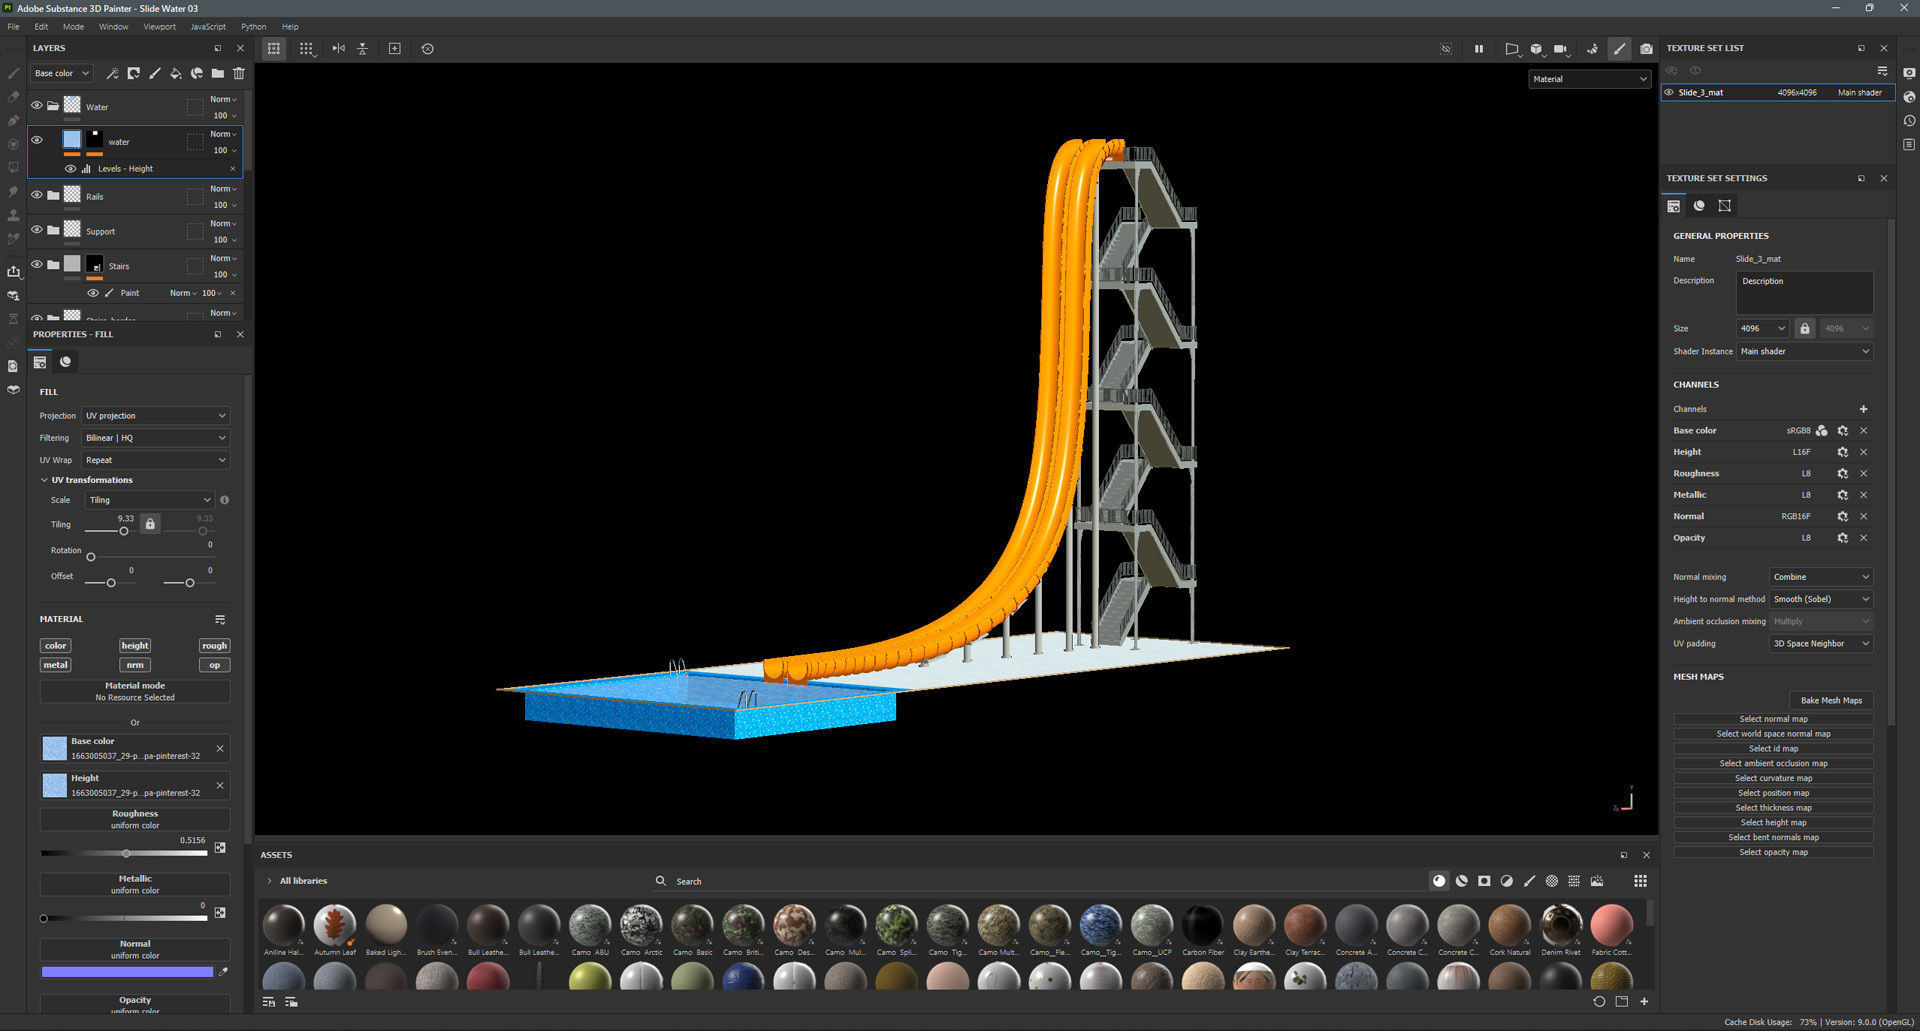Toggle the height material channel button

pos(135,646)
